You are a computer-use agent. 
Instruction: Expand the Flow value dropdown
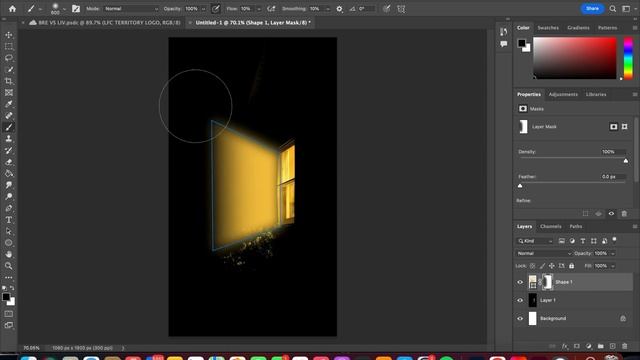coord(259,9)
